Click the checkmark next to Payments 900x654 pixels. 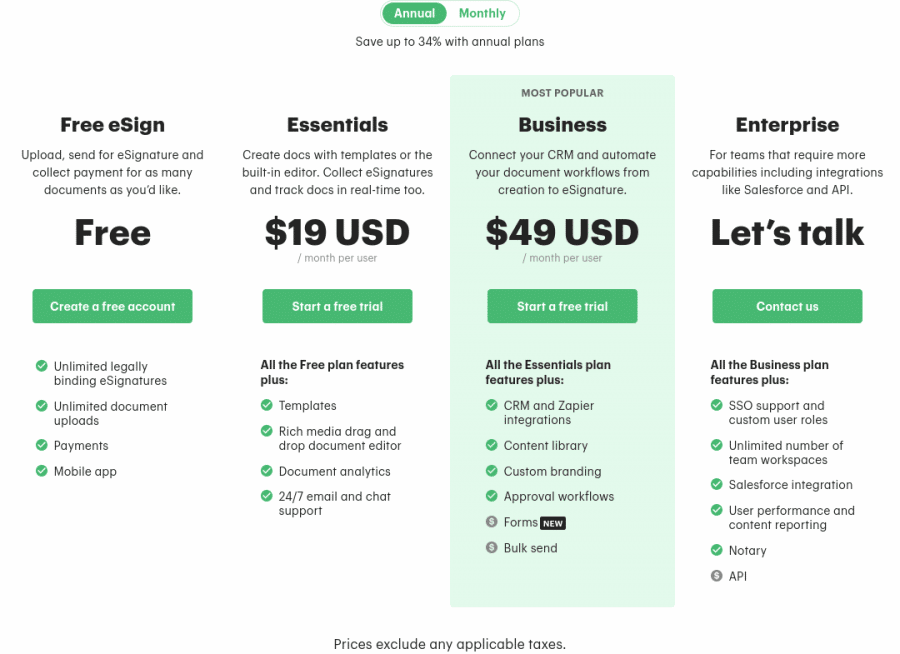coord(41,445)
